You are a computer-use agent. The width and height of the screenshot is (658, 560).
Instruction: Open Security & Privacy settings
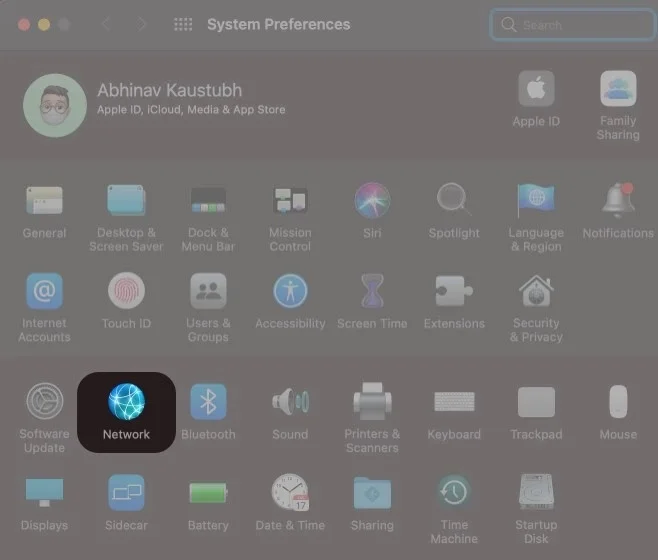536,292
